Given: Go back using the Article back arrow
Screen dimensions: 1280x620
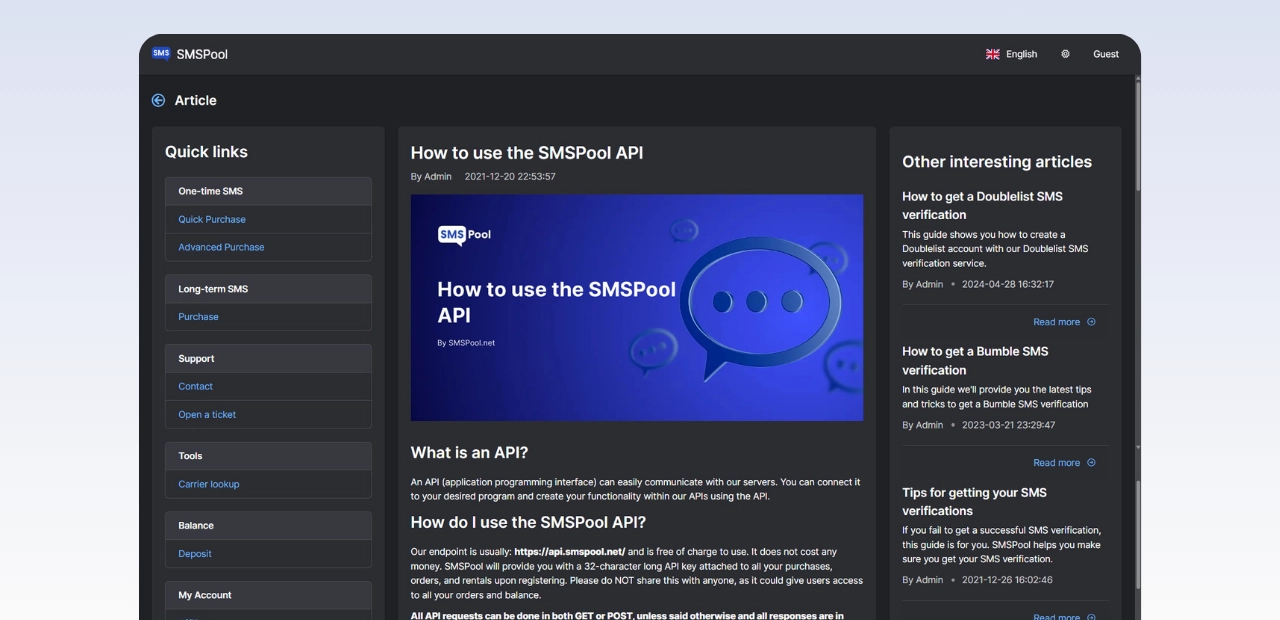Looking at the screenshot, I should [158, 100].
